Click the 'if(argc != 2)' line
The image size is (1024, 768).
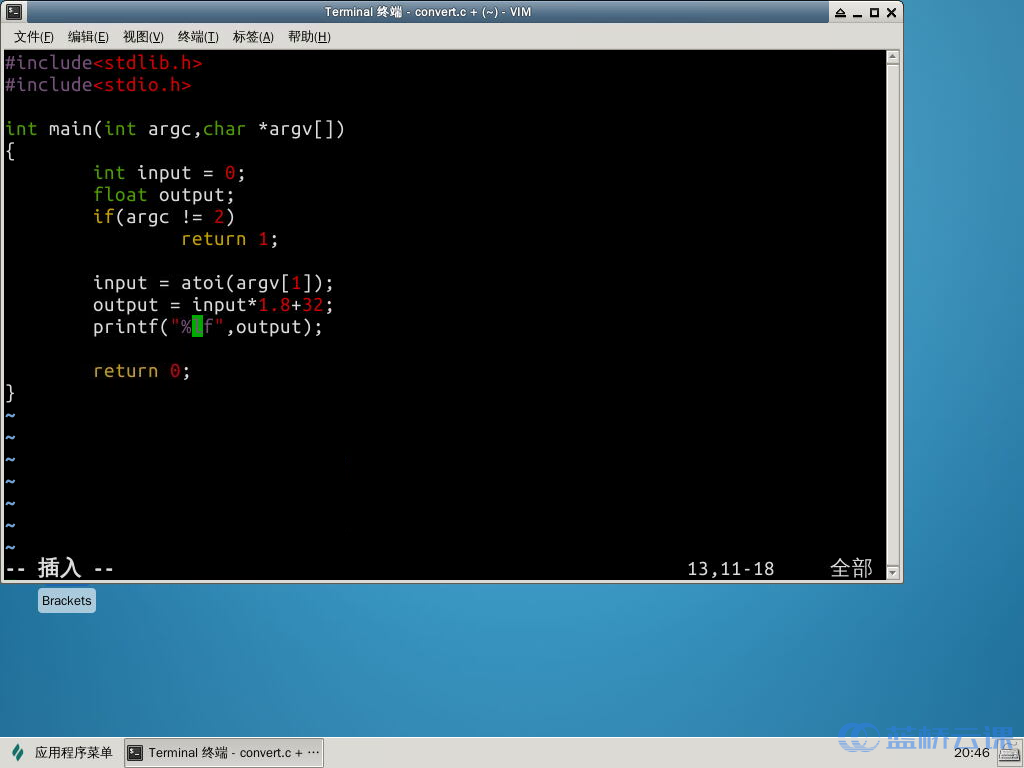163,217
